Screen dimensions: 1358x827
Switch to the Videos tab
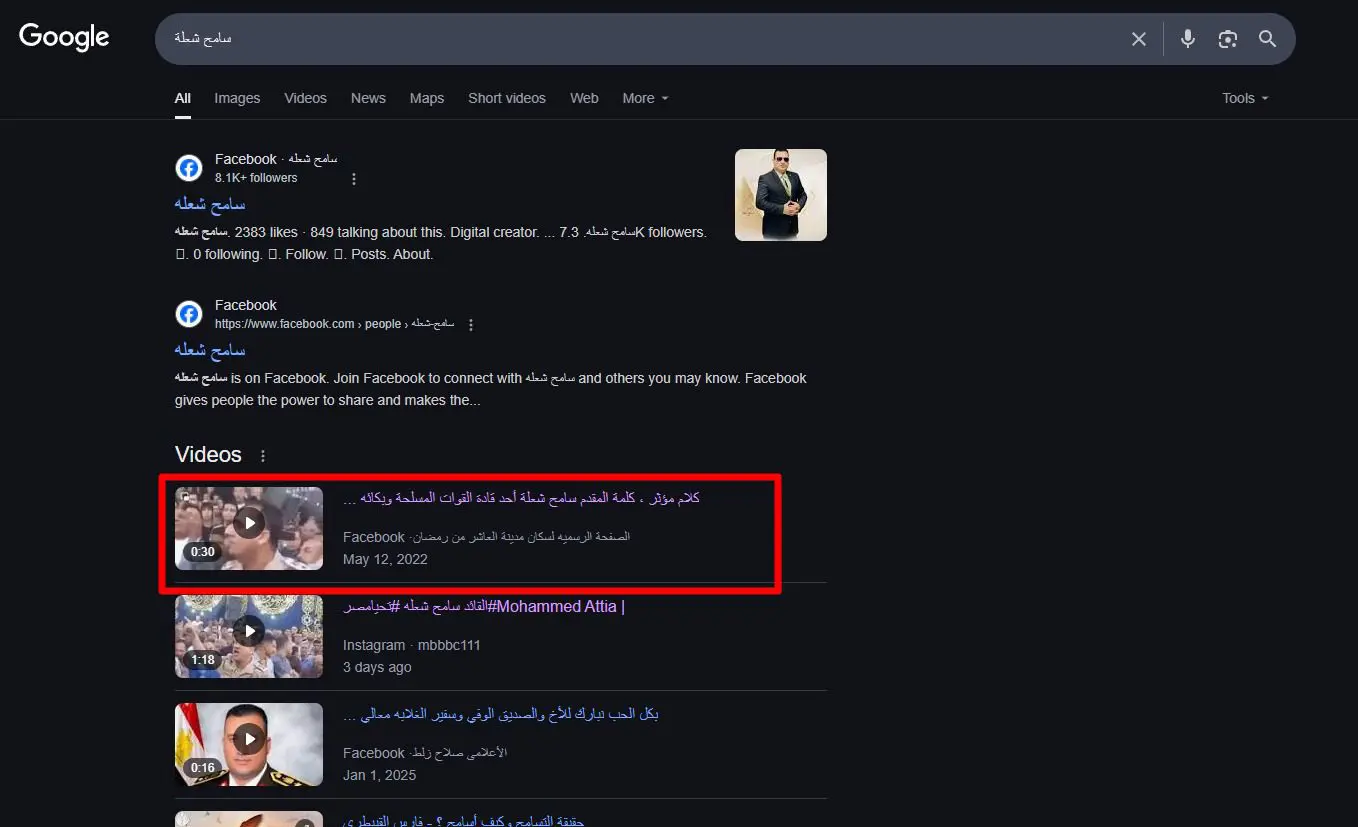305,98
